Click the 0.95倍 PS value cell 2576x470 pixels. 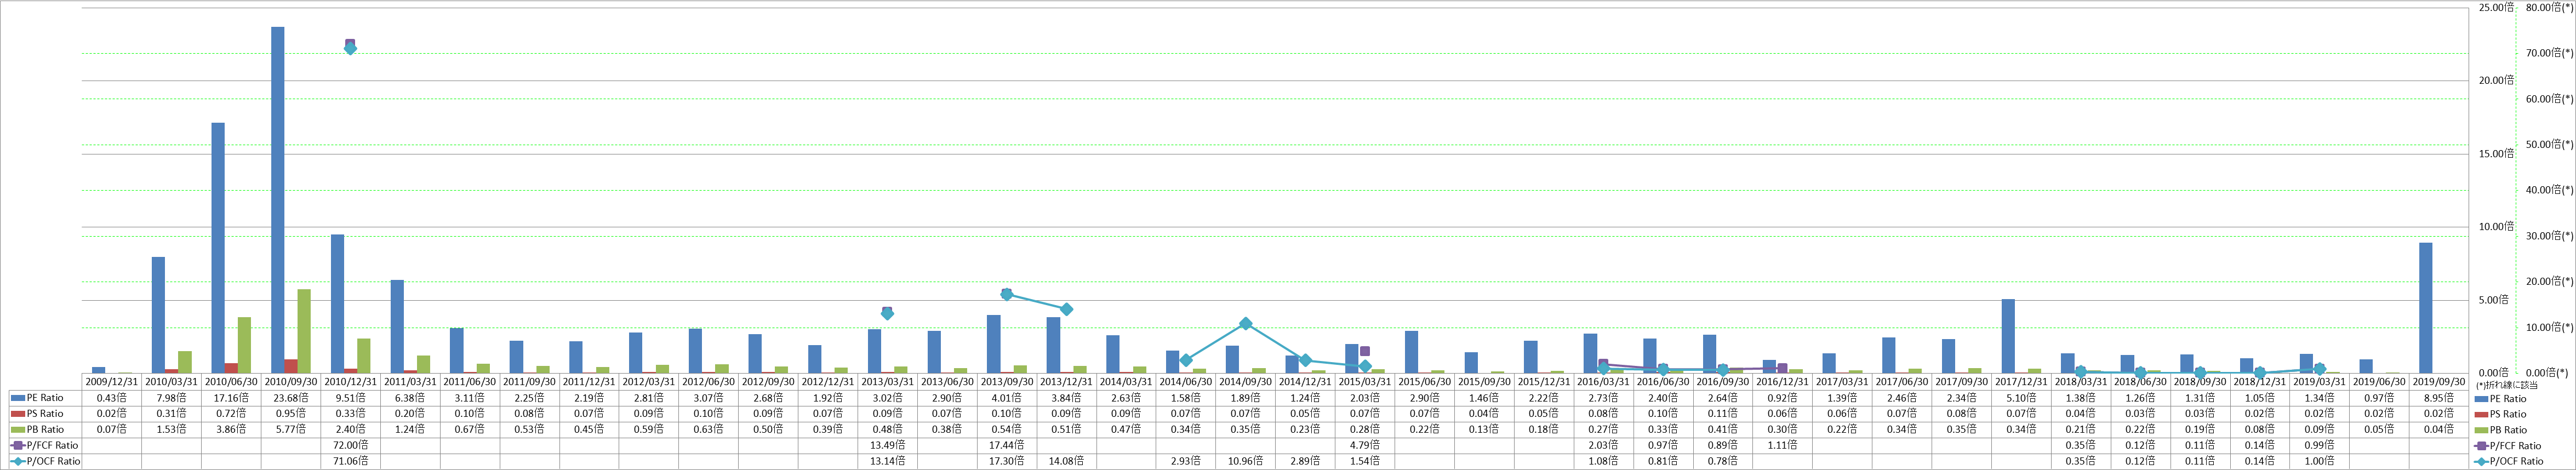(x=291, y=413)
